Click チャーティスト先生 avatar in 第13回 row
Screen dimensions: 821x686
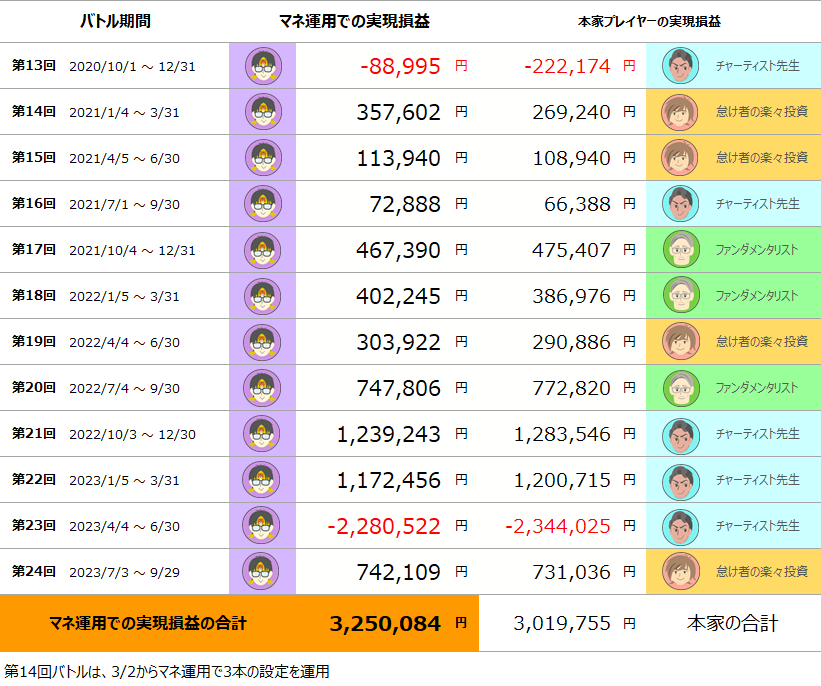click(680, 66)
